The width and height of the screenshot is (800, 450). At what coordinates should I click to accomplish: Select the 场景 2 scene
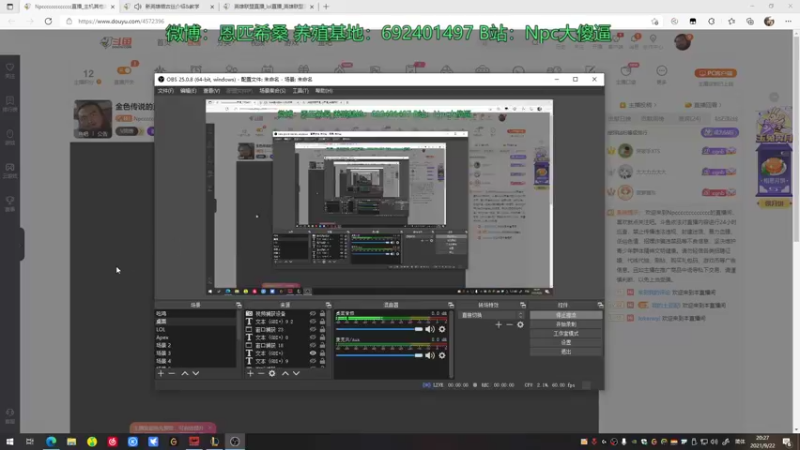point(195,345)
